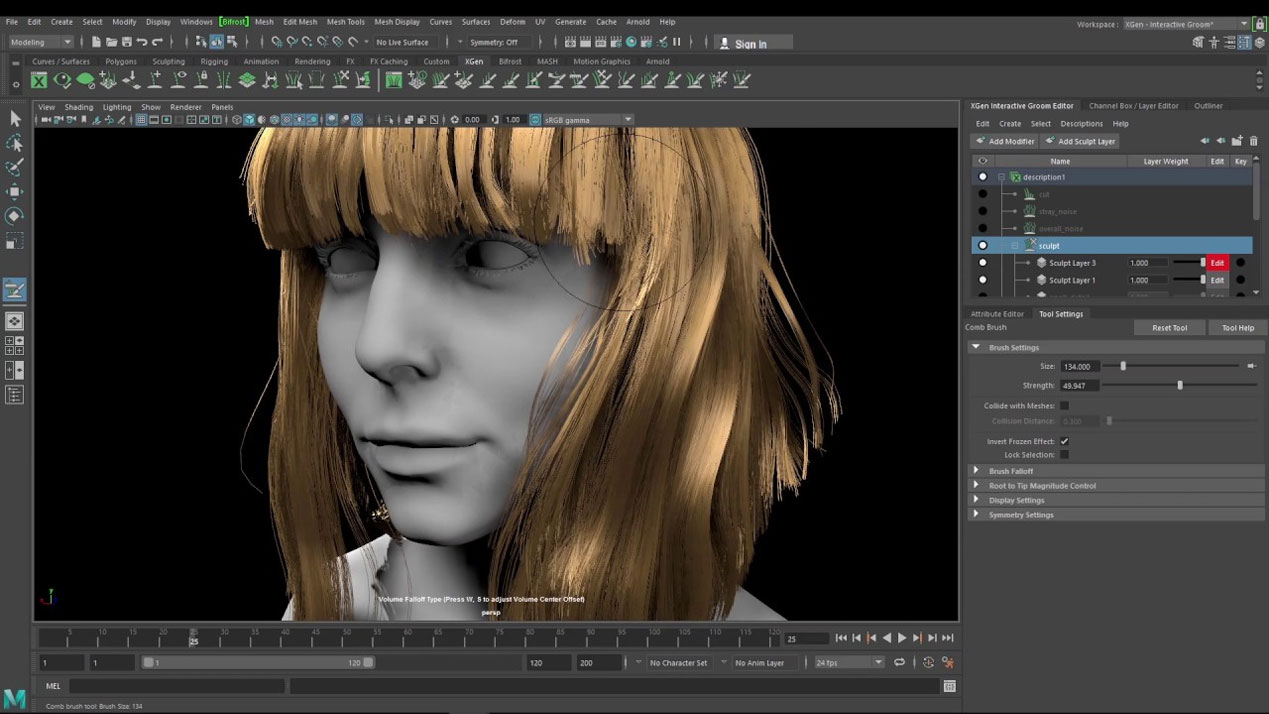Screen dimensions: 1269x714
Task: Select the grass-like 'cut' modifier icon
Action: (1030, 195)
